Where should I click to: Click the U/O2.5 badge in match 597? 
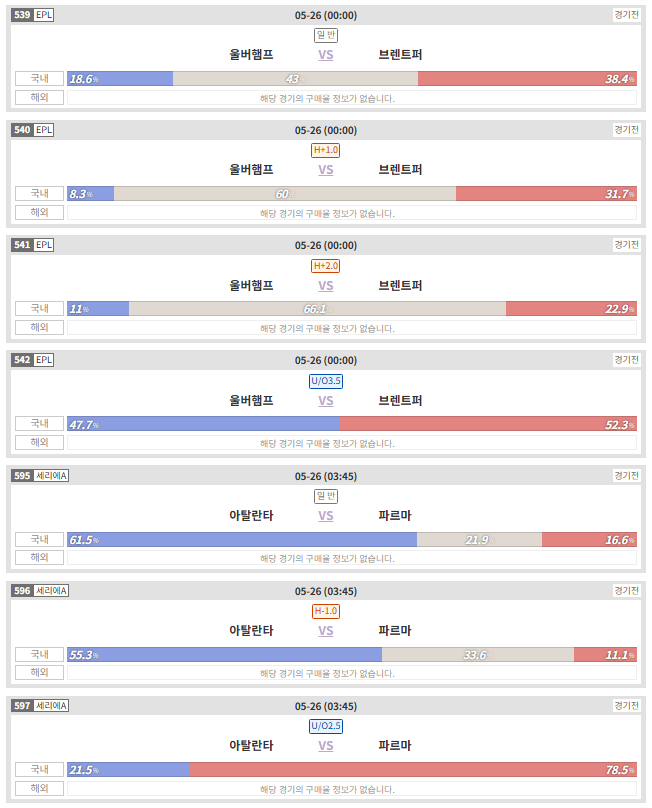click(326, 726)
